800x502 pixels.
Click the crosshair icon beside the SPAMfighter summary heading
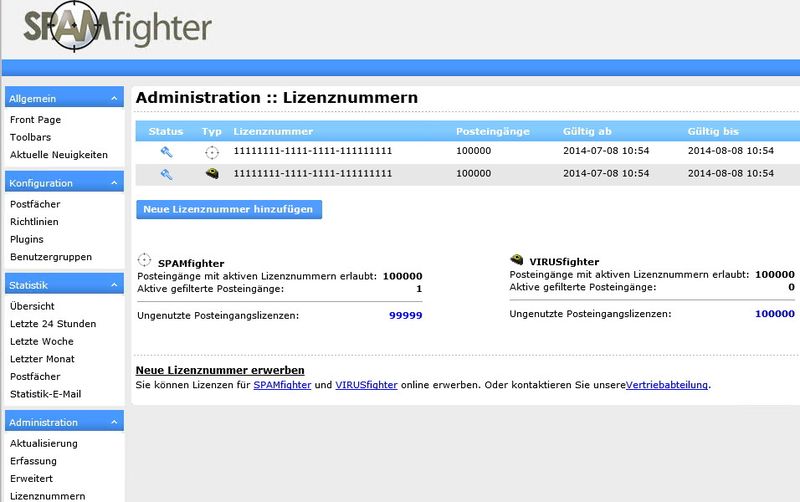coord(144,260)
